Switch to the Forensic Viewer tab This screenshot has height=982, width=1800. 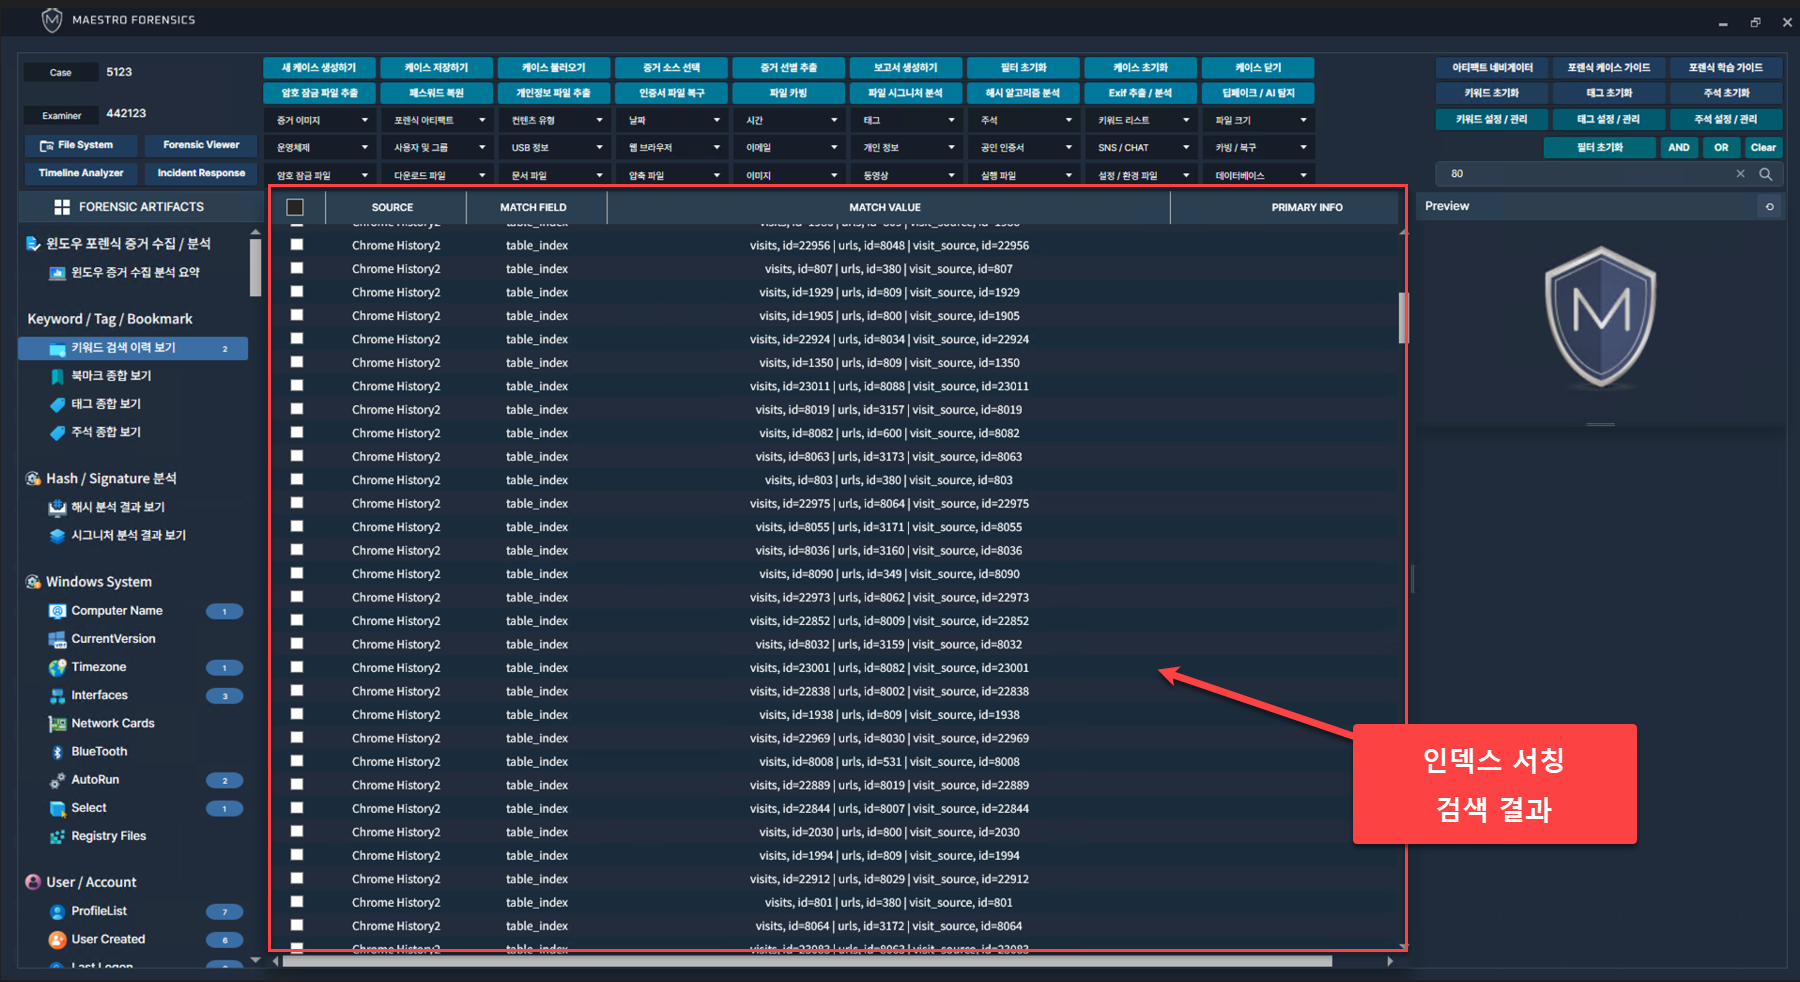coord(201,145)
